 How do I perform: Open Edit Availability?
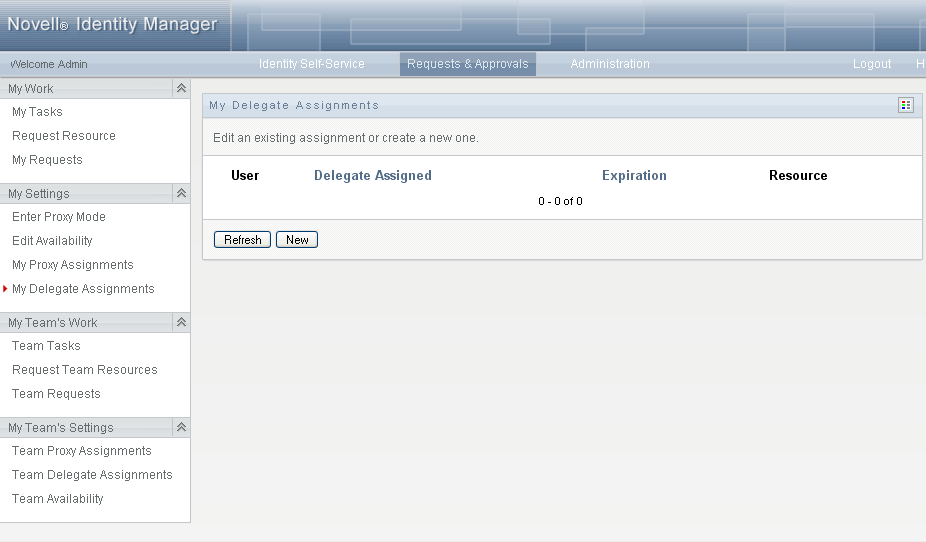coord(52,241)
